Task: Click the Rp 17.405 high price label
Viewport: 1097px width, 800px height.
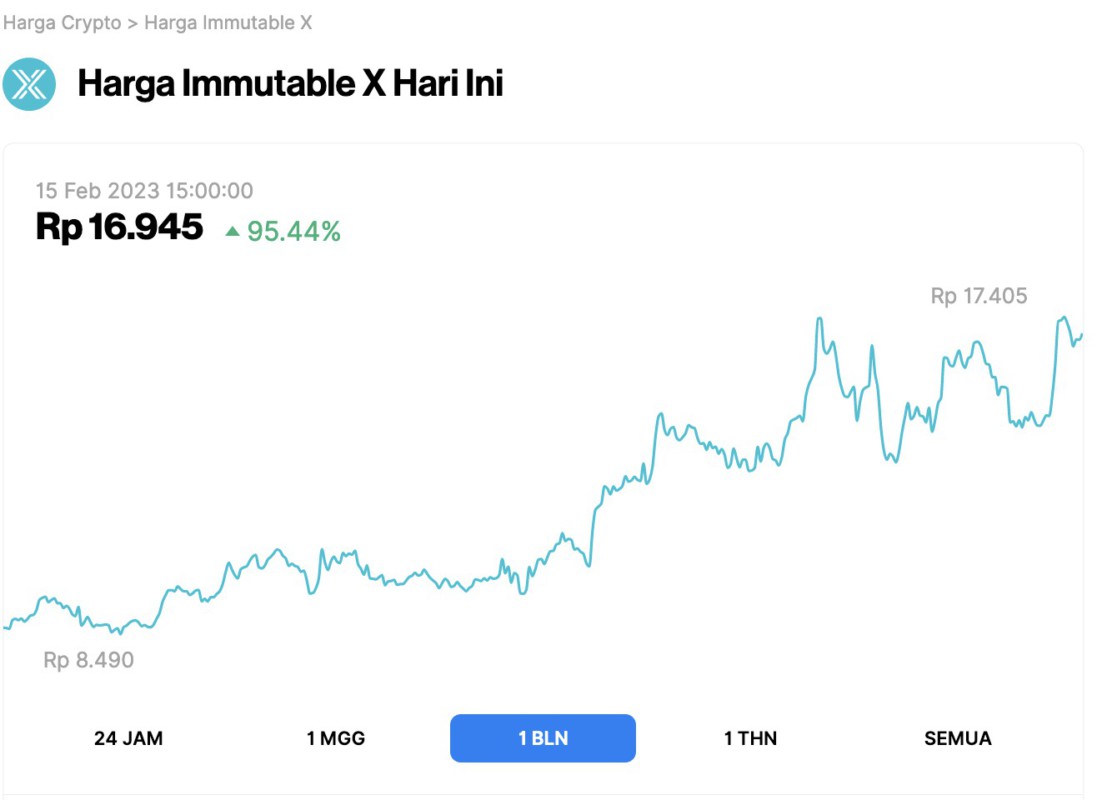Action: [978, 297]
